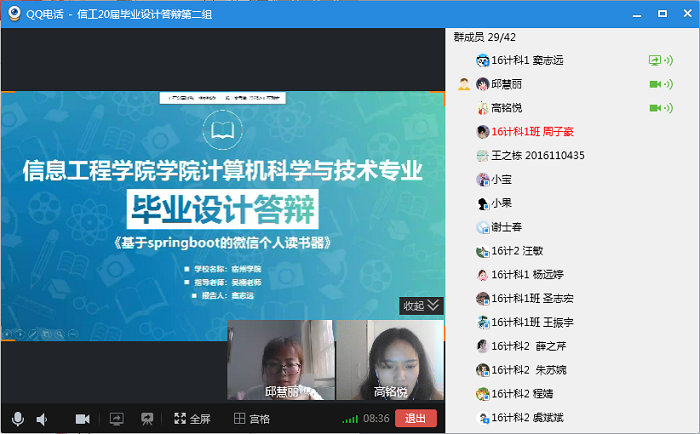Collapse the video thumbnails with 收起
Image resolution: width=700 pixels, height=434 pixels.
click(420, 305)
